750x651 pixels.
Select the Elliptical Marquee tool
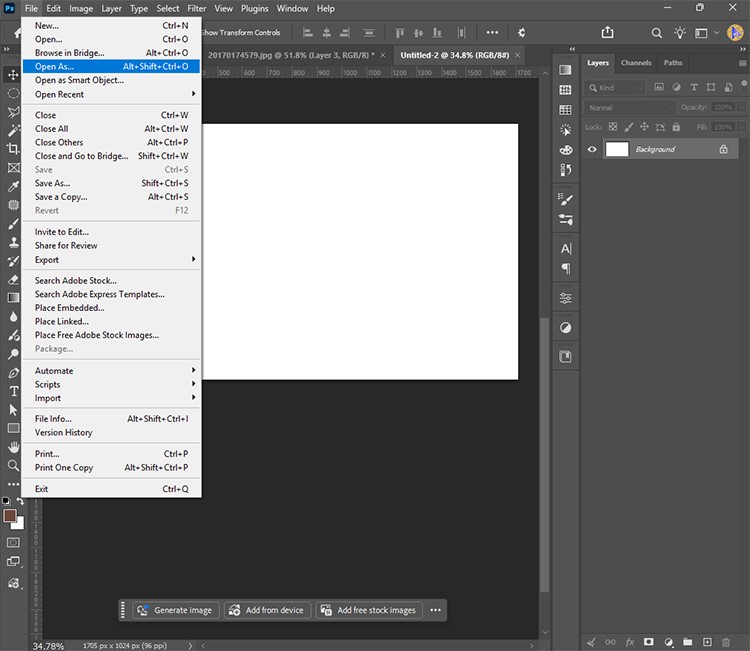[13, 93]
